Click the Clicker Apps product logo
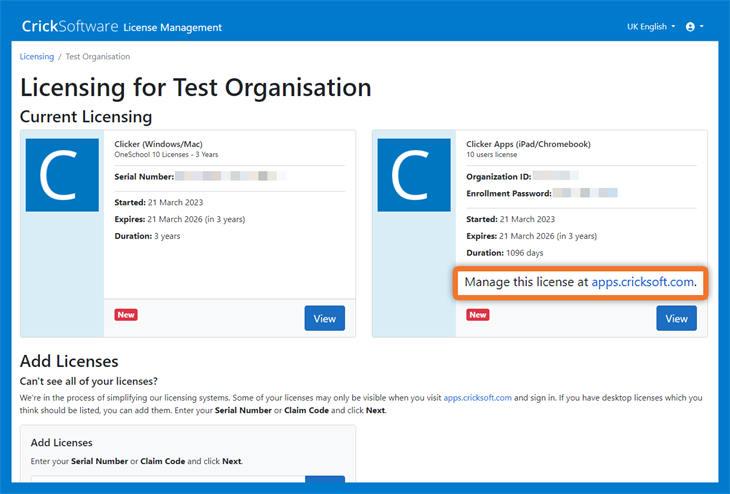Viewport: 730px width, 494px height. (413, 175)
